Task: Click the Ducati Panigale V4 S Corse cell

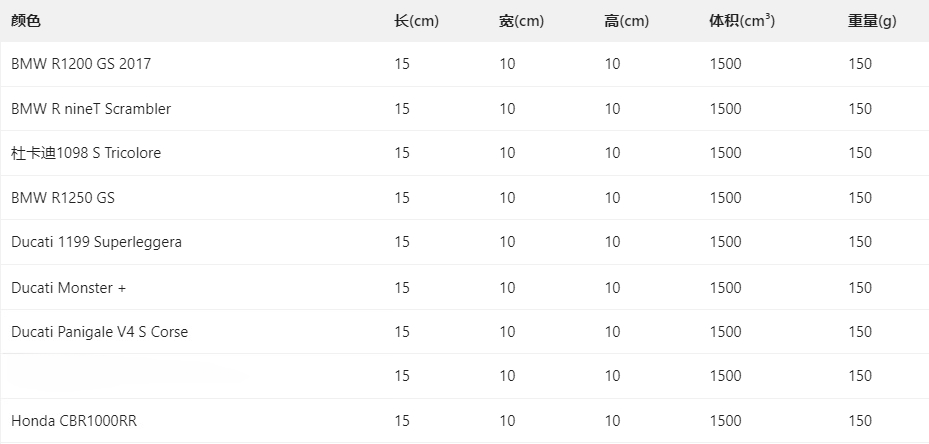Action: coord(99,332)
